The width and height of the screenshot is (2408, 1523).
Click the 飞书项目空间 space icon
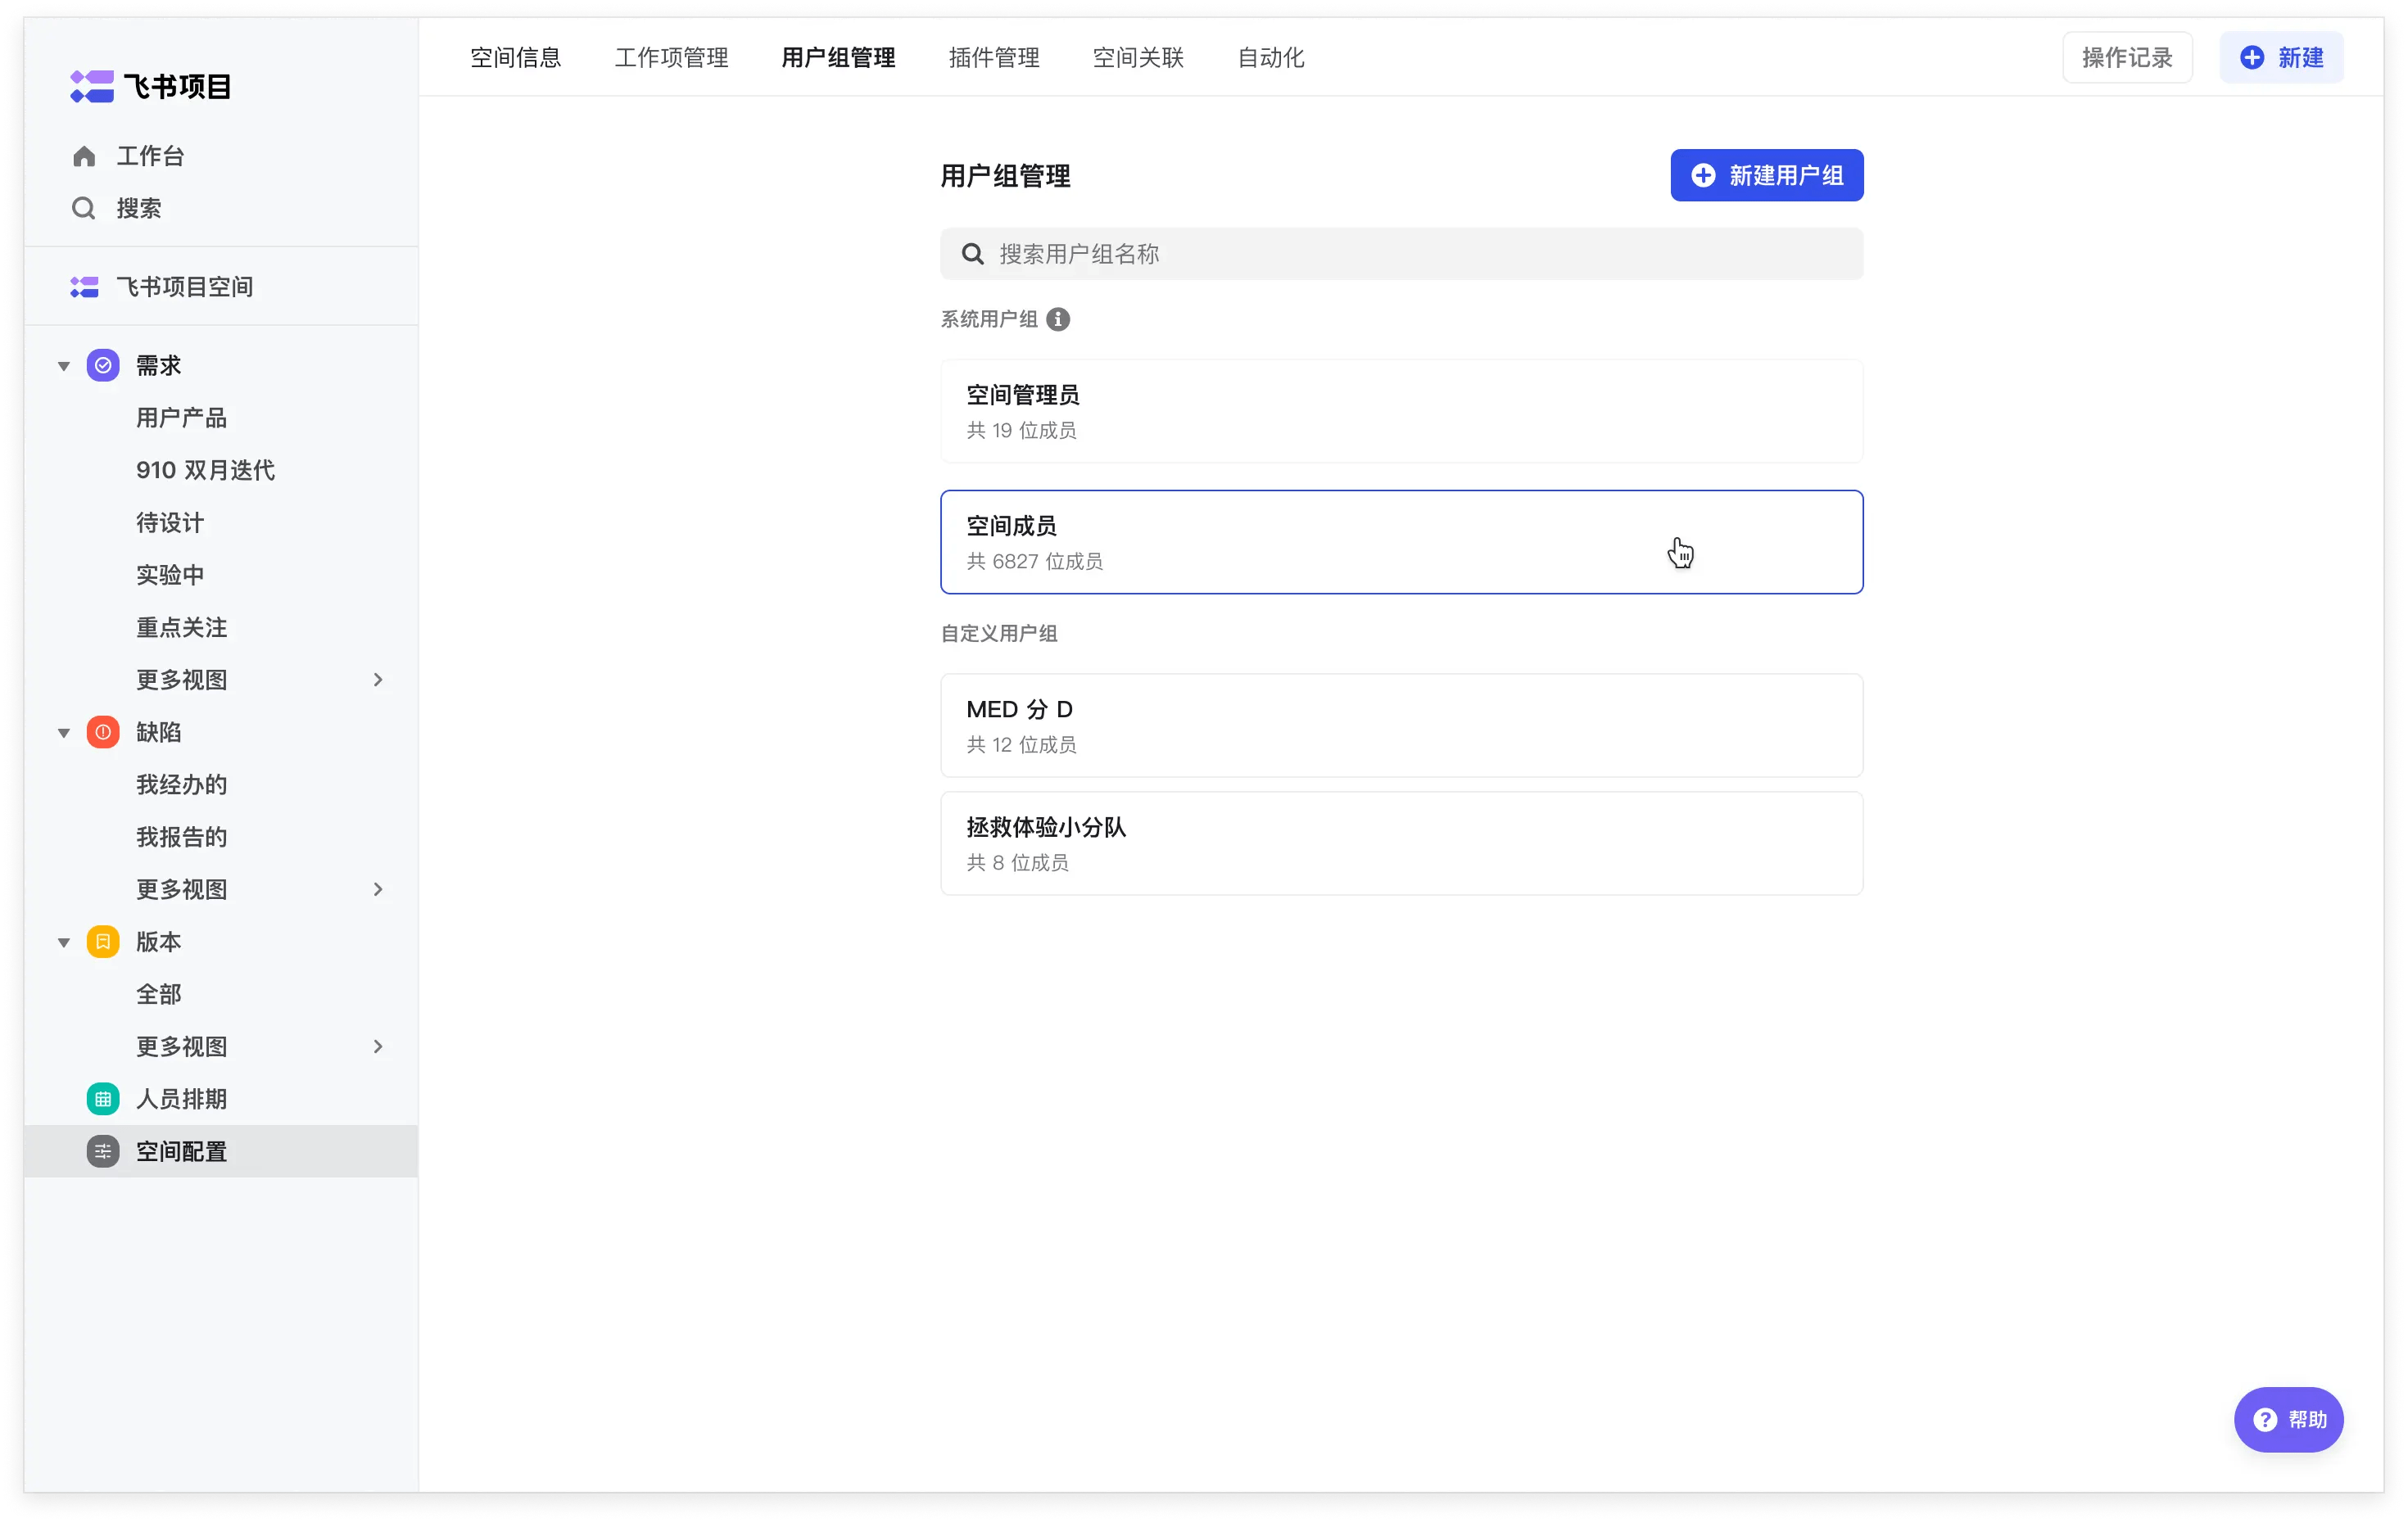click(84, 287)
